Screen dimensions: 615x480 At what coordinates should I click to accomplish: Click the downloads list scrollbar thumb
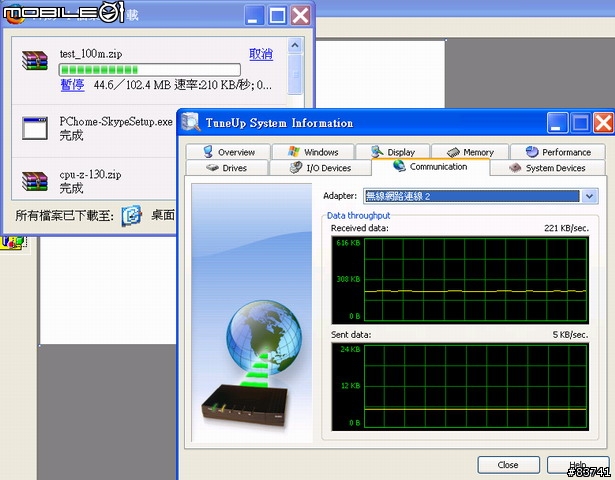pos(295,74)
